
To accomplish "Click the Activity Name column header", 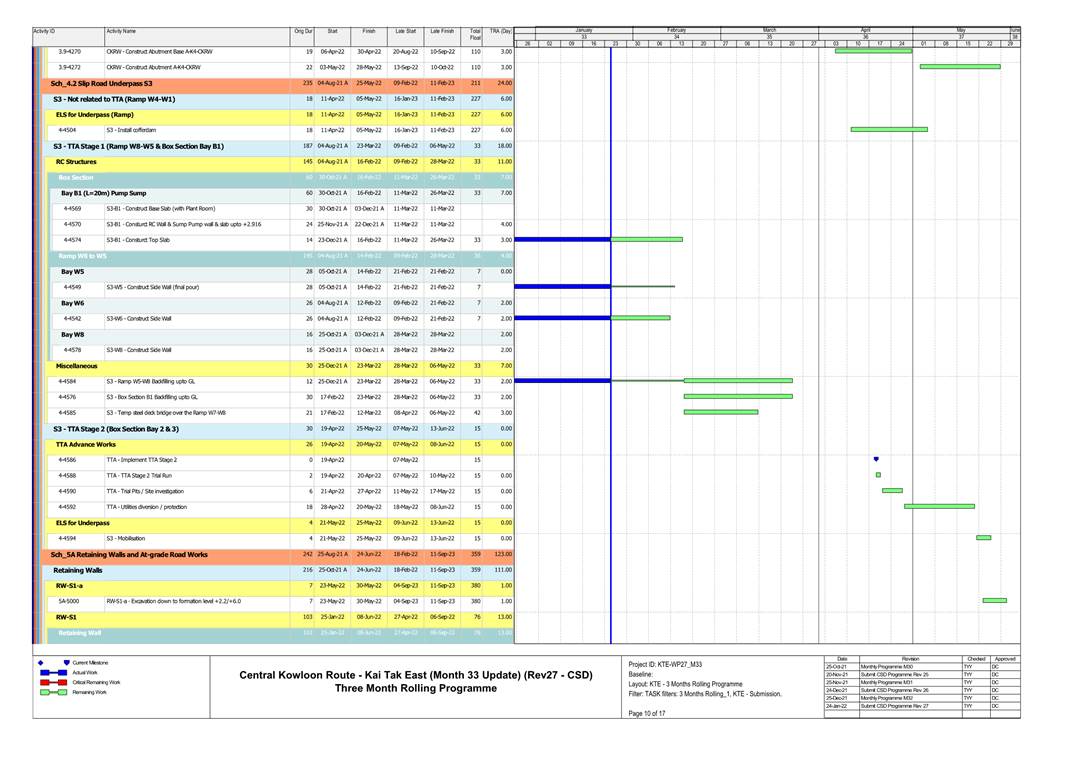I will pos(121,31).
